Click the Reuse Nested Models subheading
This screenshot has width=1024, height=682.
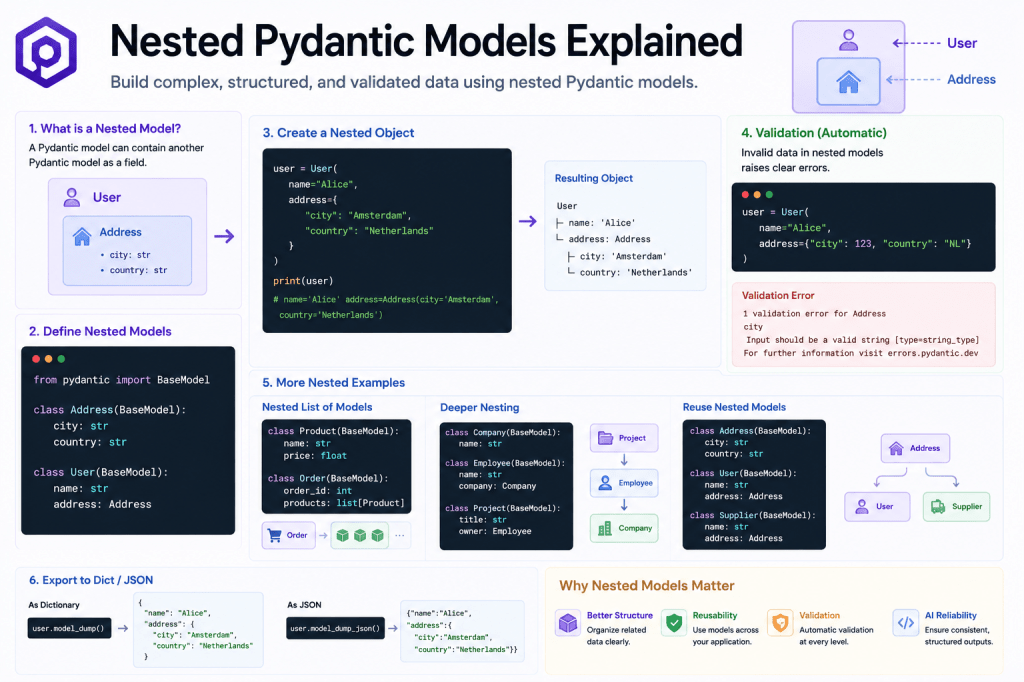[x=734, y=407]
